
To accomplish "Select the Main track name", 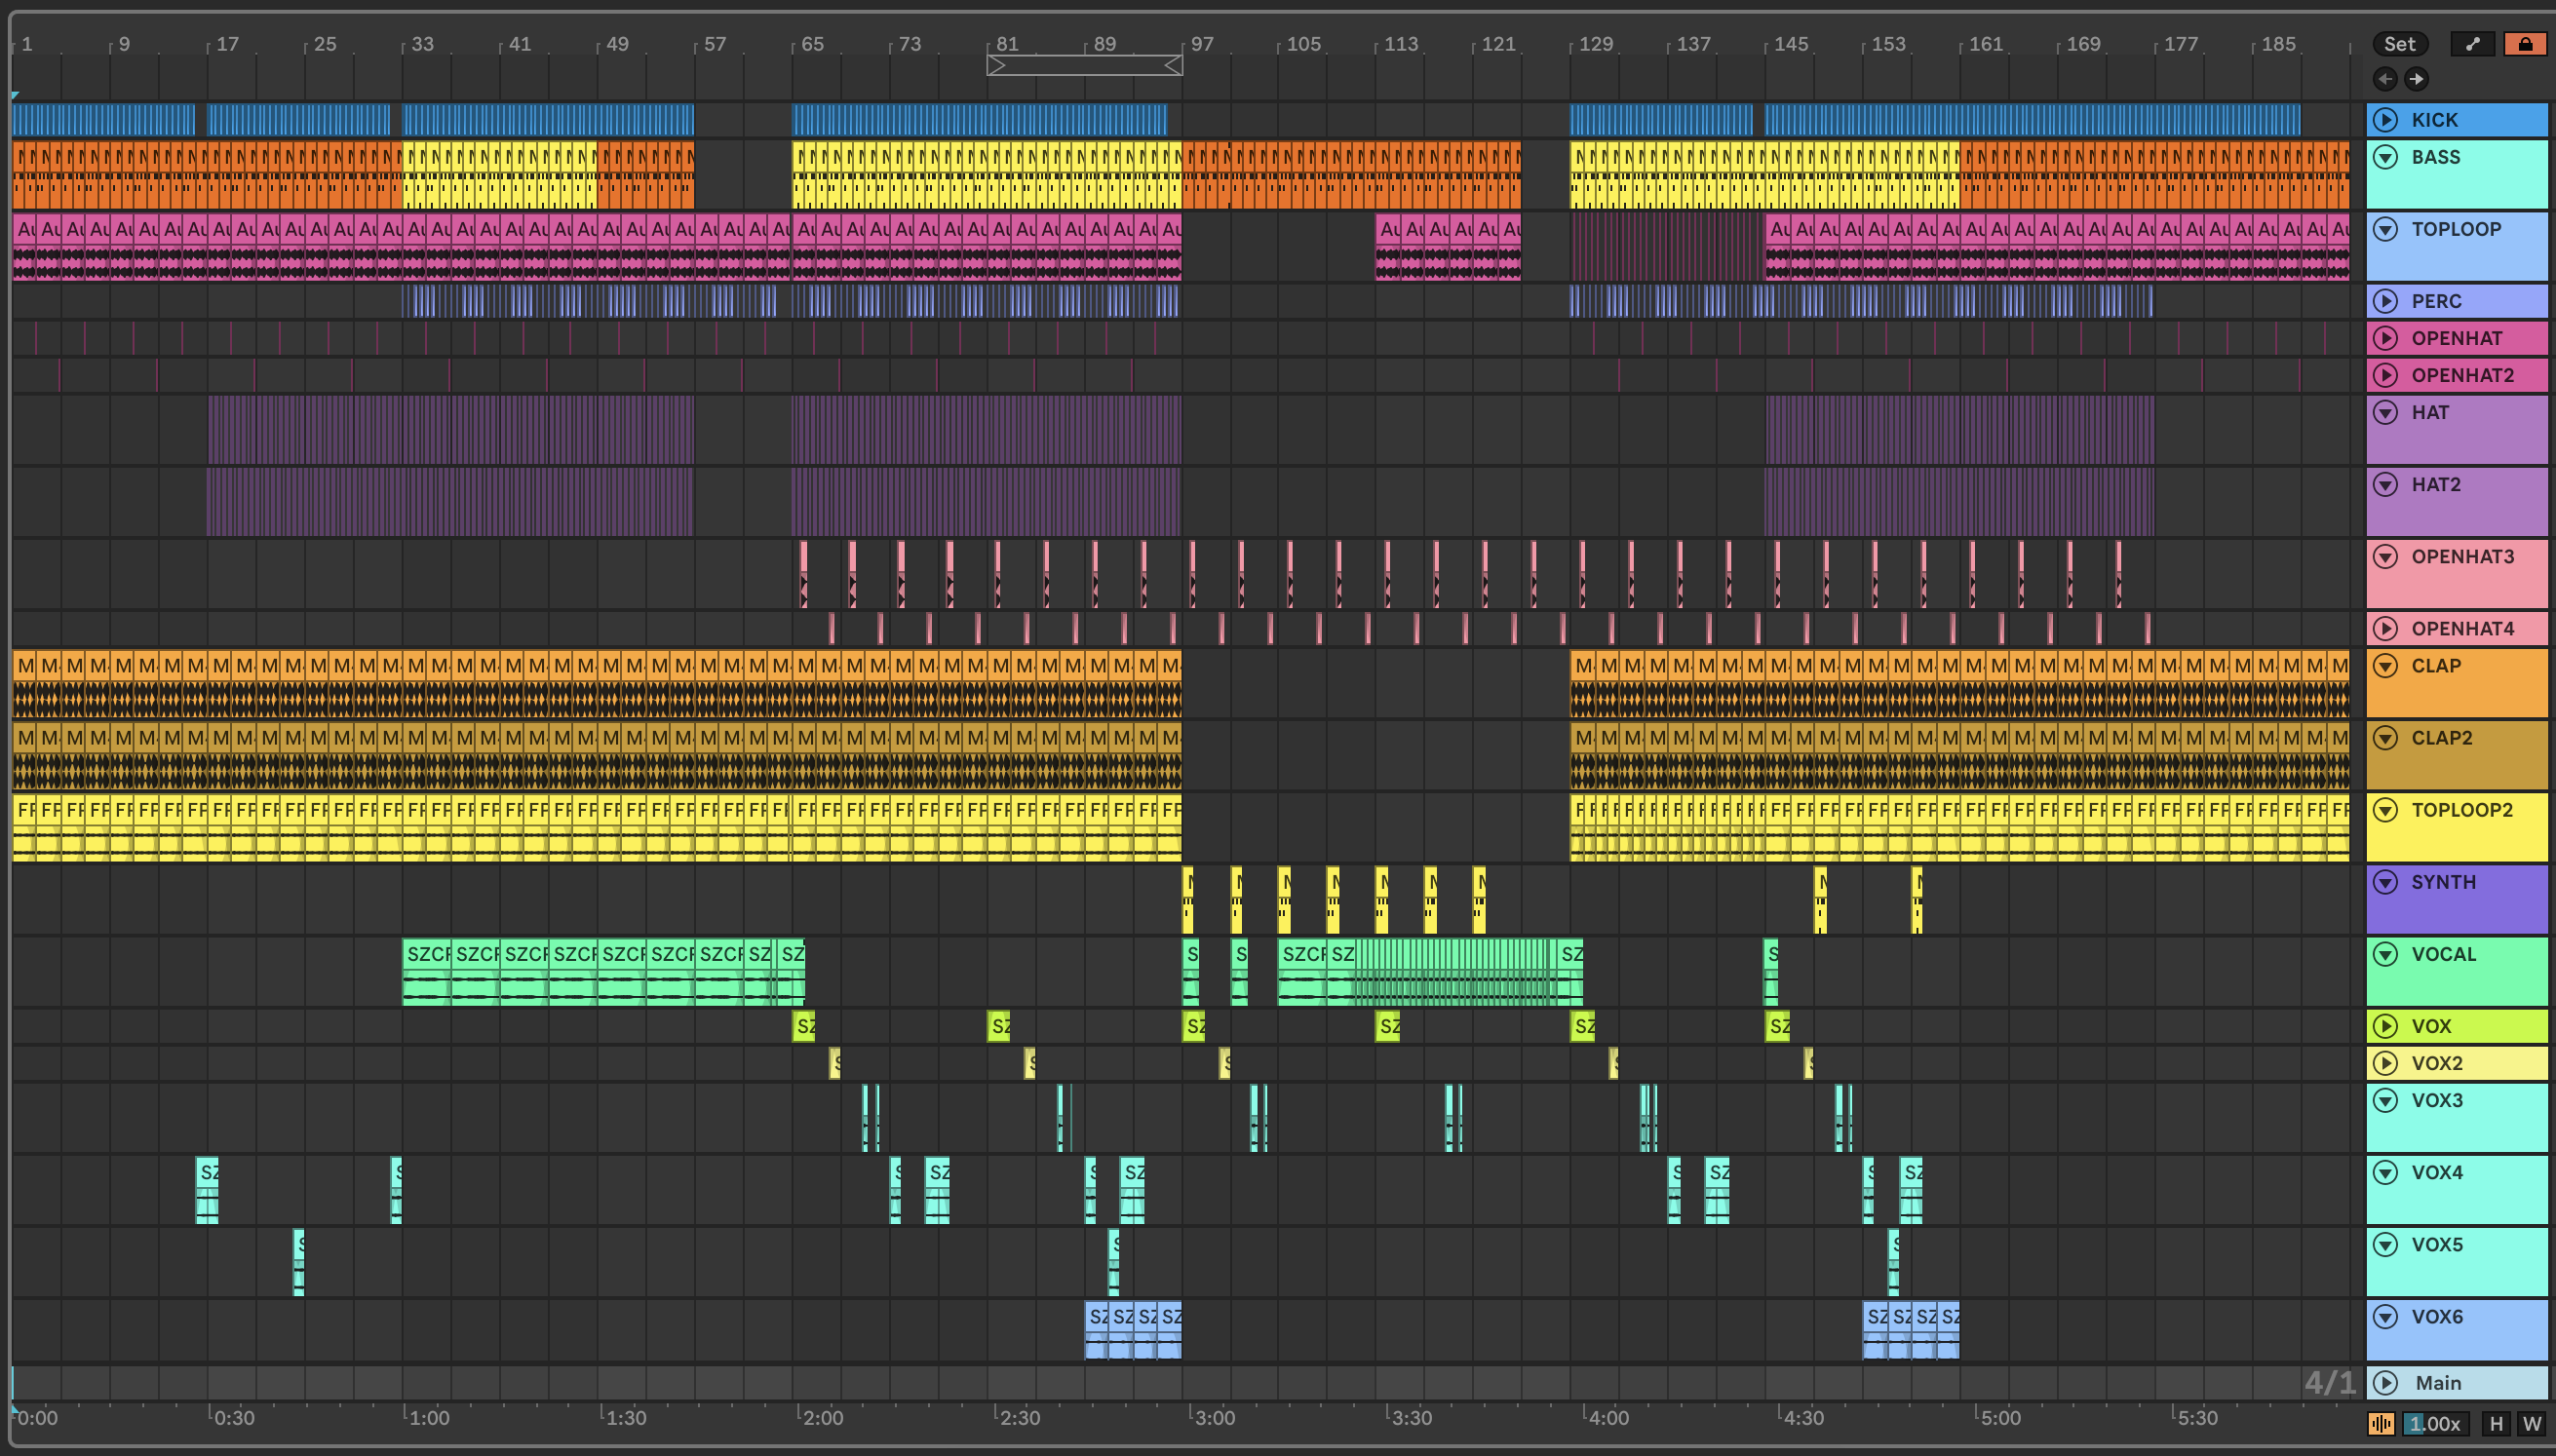I will (x=2438, y=1382).
